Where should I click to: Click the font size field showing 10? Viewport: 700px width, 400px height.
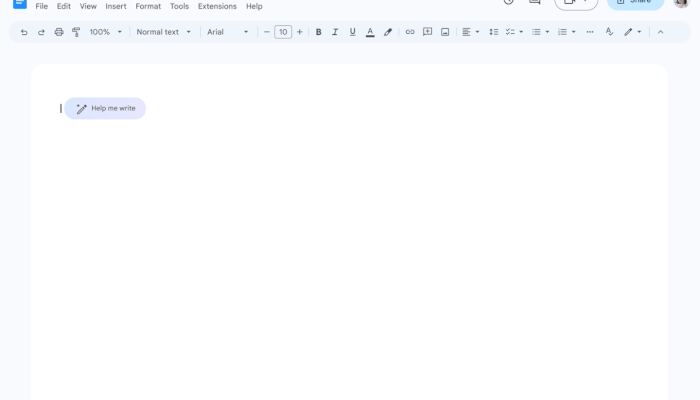click(283, 32)
